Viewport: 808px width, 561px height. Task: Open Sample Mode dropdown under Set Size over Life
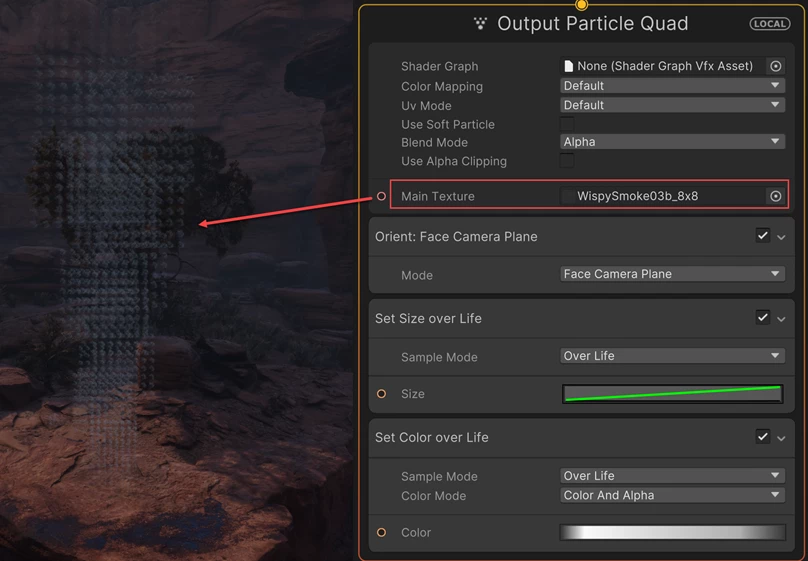pyautogui.click(x=672, y=356)
